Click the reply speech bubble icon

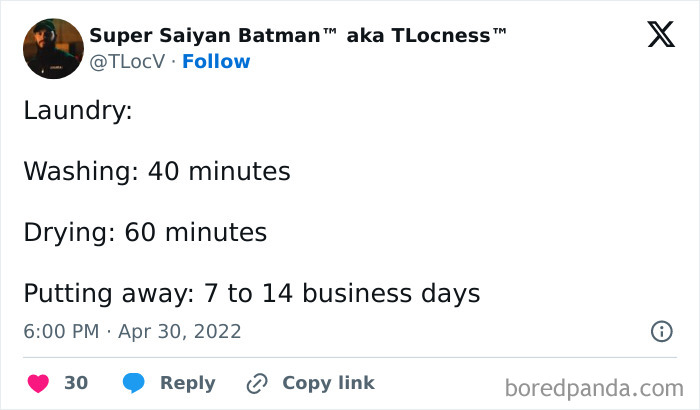pos(134,383)
